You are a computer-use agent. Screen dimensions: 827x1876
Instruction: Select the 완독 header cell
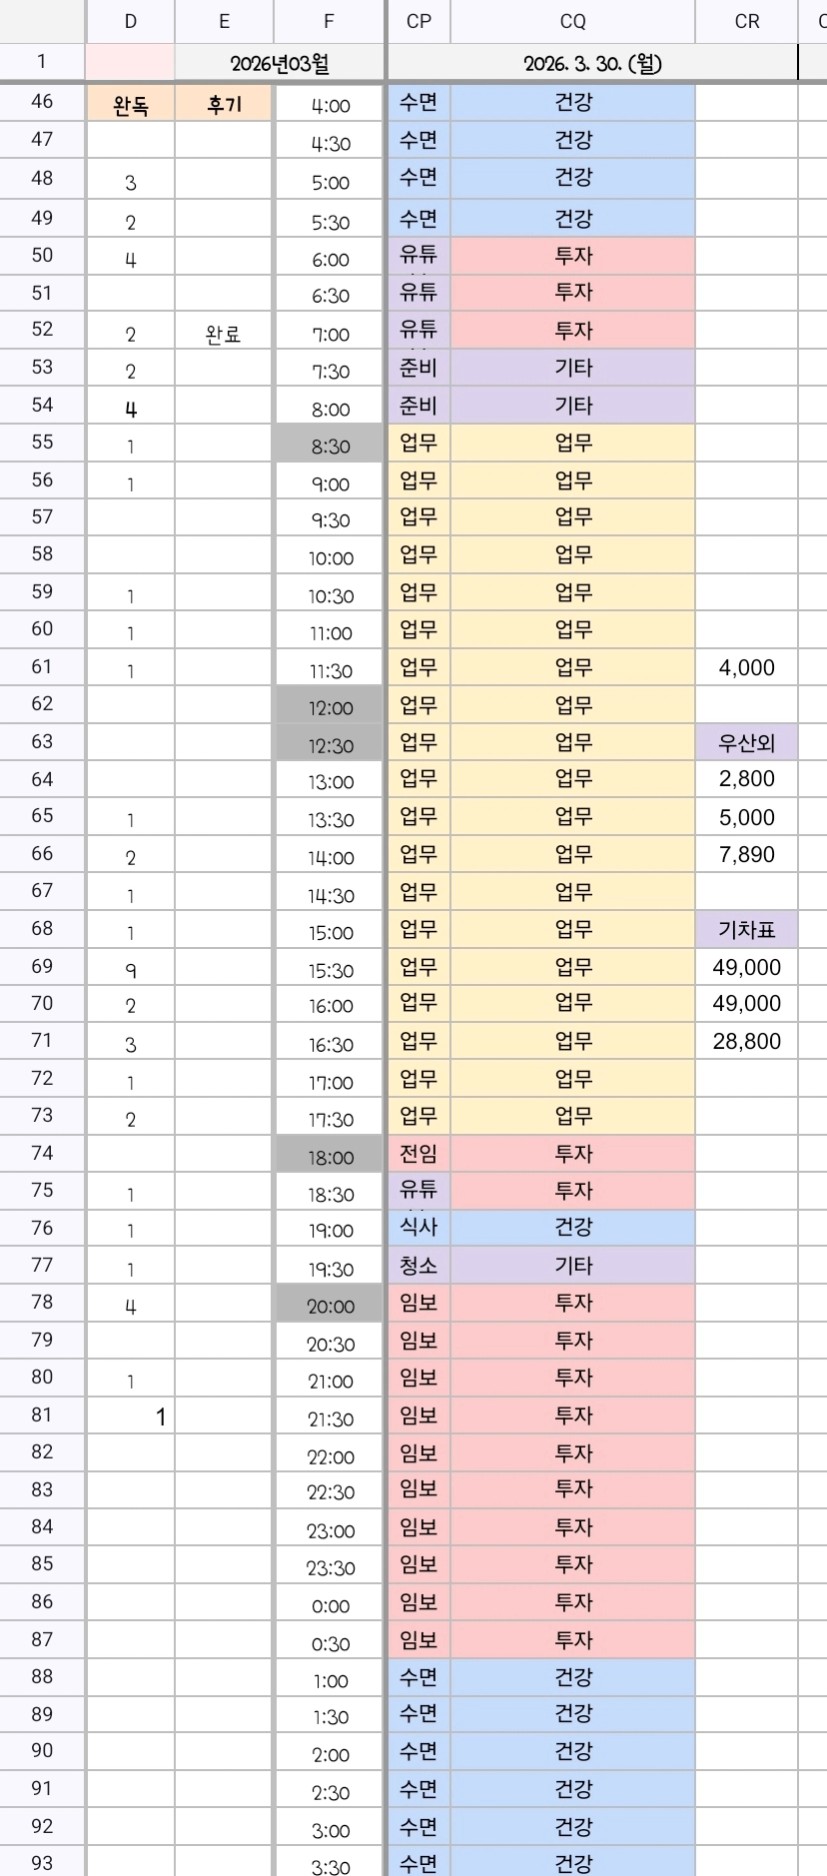130,104
